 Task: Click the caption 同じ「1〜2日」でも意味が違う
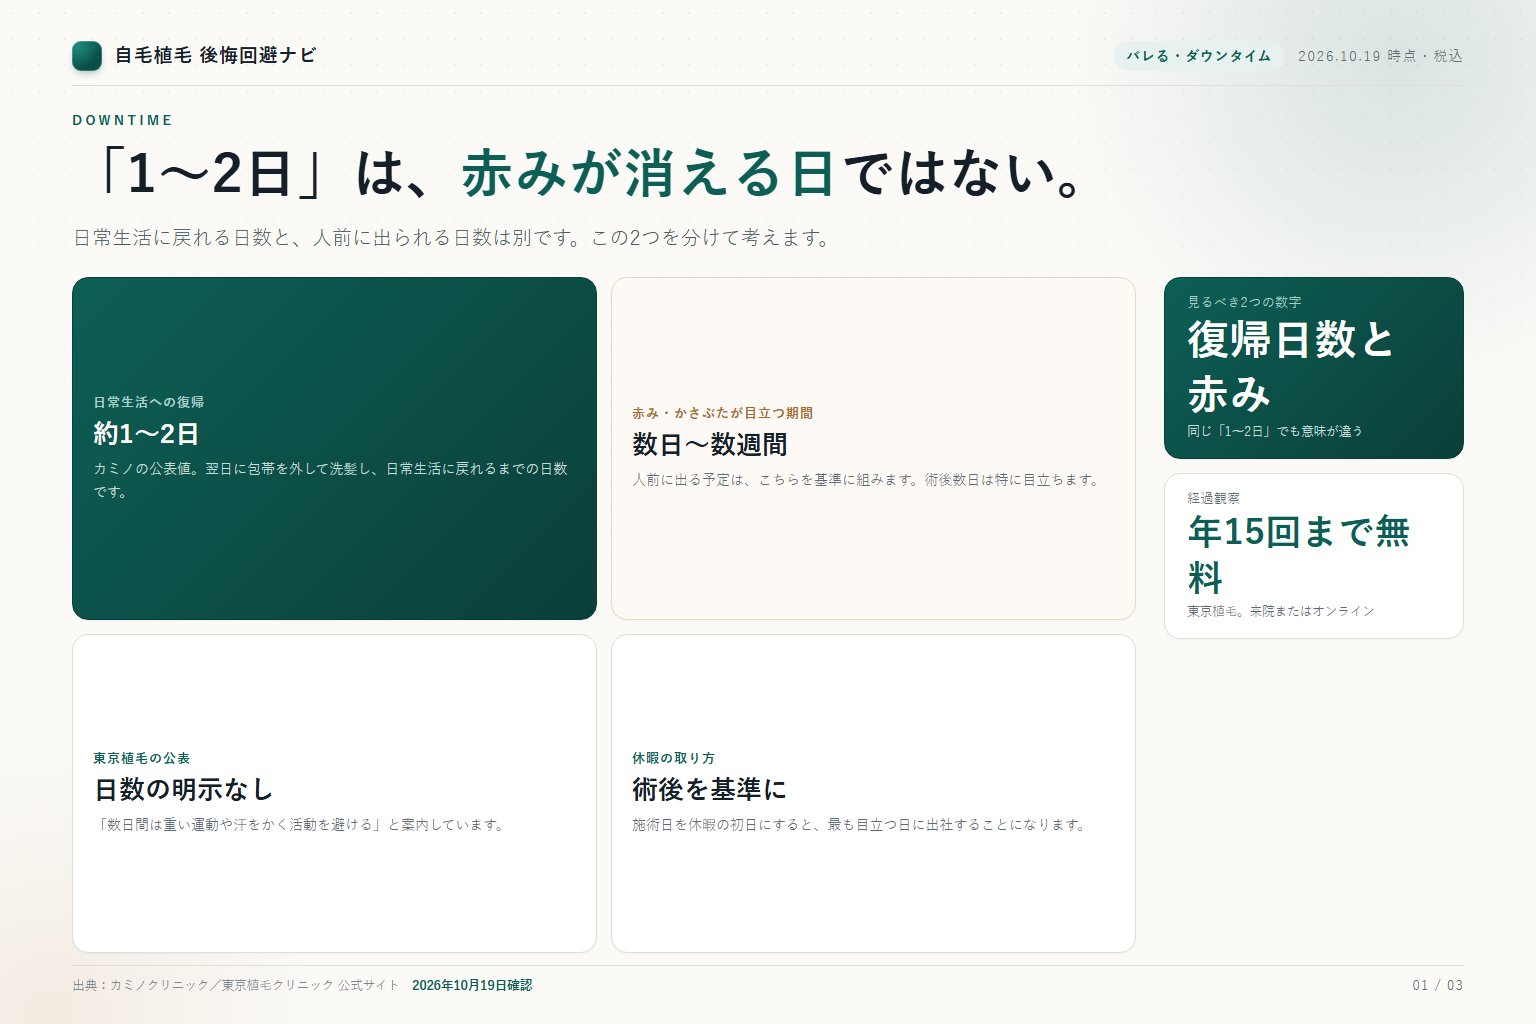click(1275, 431)
